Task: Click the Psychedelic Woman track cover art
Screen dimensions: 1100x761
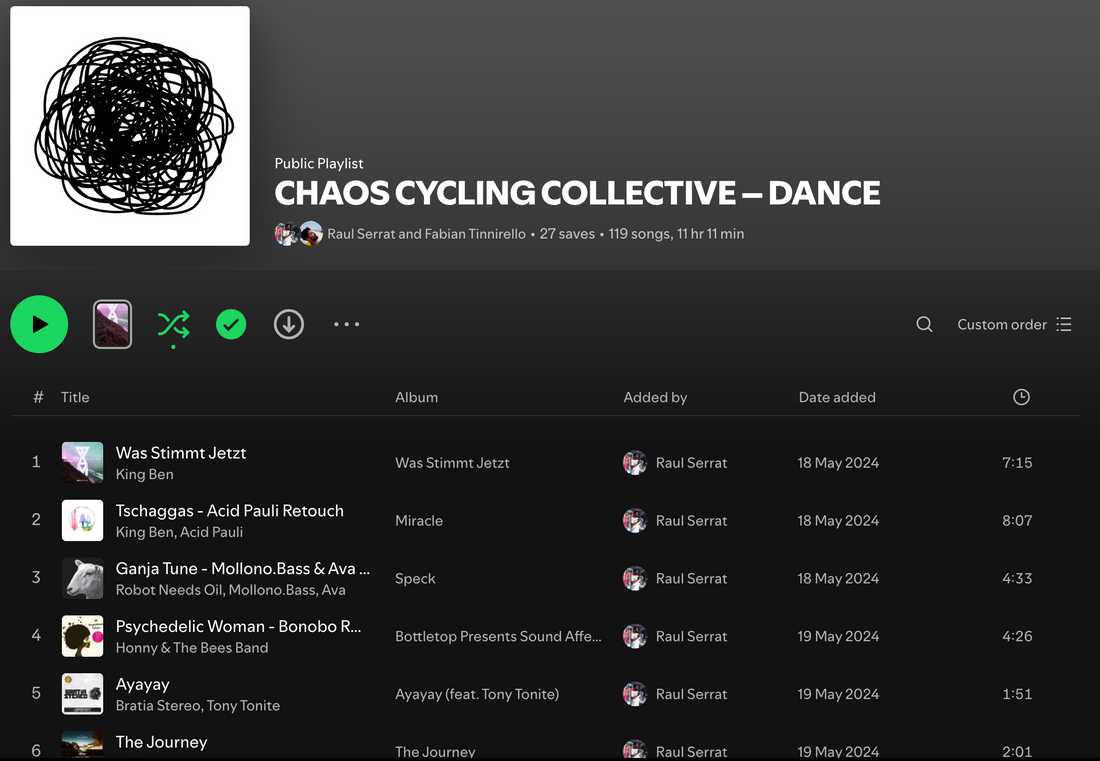Action: click(82, 636)
